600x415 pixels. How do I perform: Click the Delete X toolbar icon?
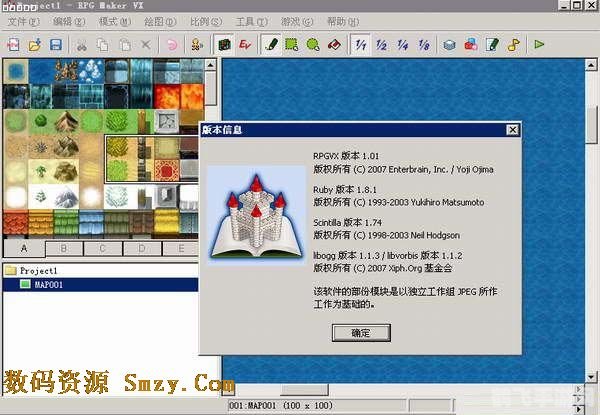(146, 45)
